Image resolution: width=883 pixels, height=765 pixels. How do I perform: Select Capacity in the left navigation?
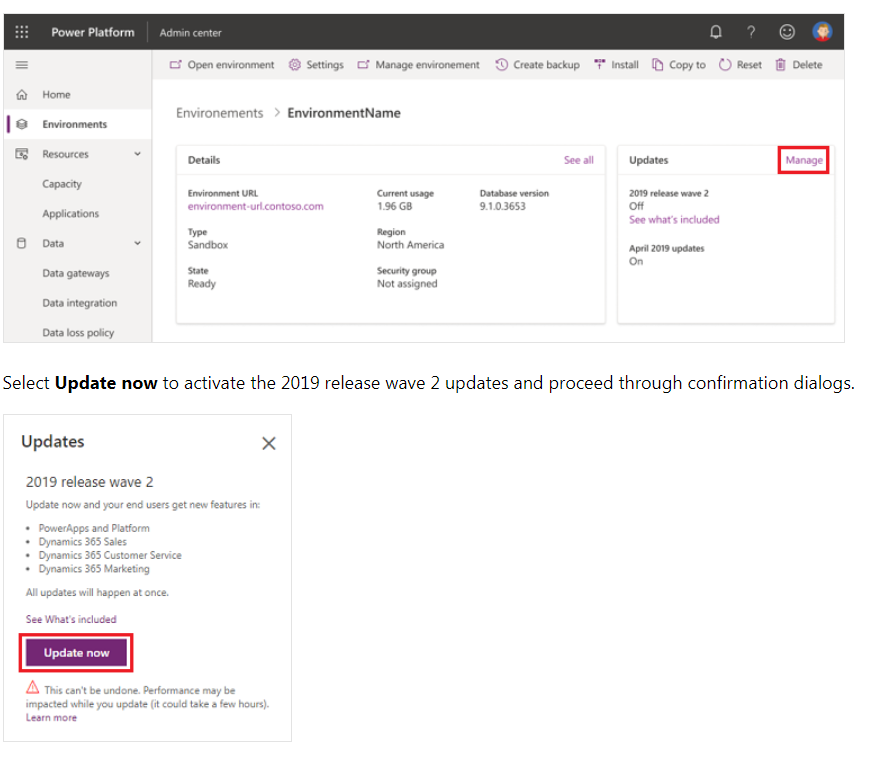pyautogui.click(x=62, y=184)
